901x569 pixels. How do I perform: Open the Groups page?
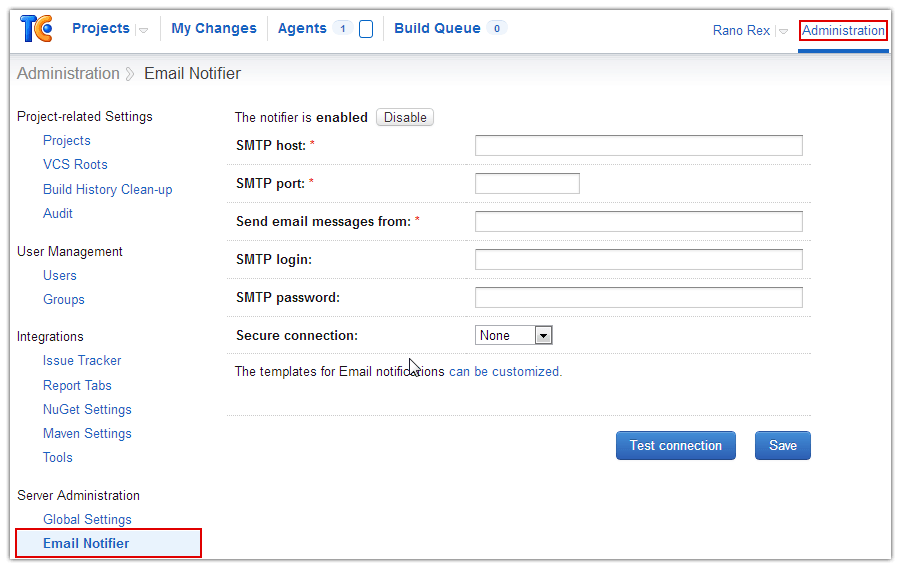click(x=64, y=300)
